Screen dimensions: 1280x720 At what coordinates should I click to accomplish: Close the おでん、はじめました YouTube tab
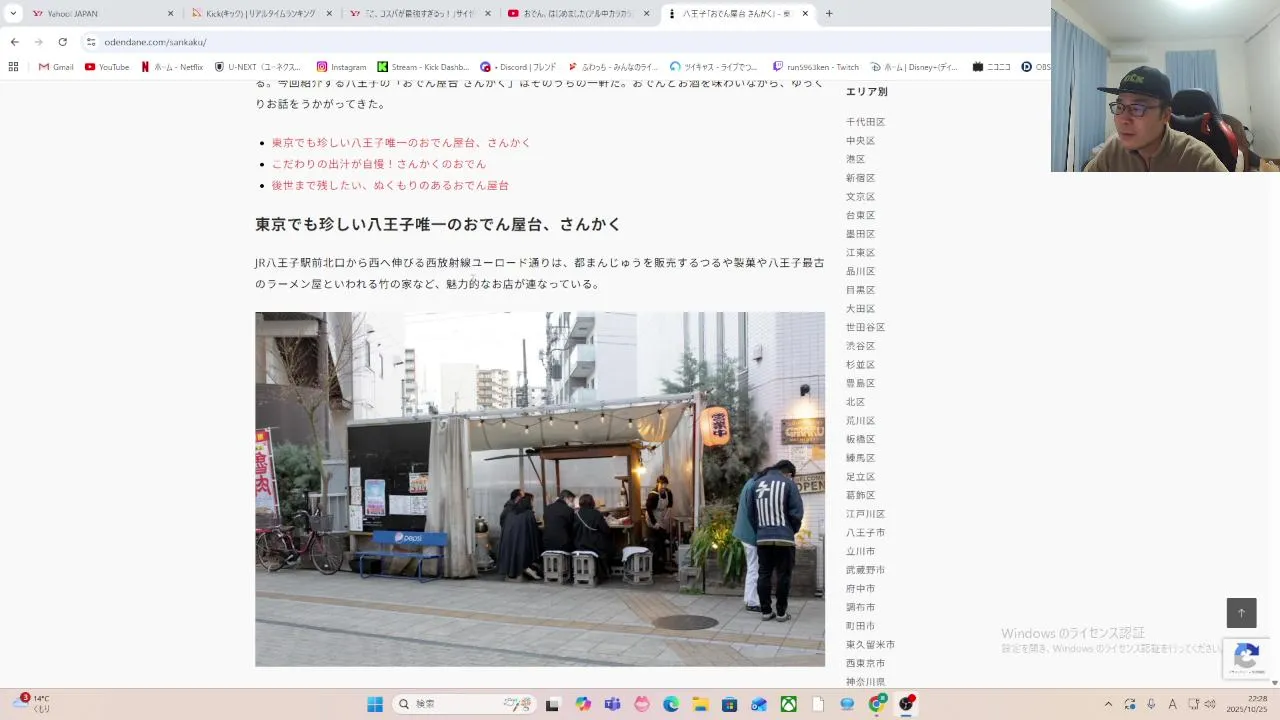point(646,14)
